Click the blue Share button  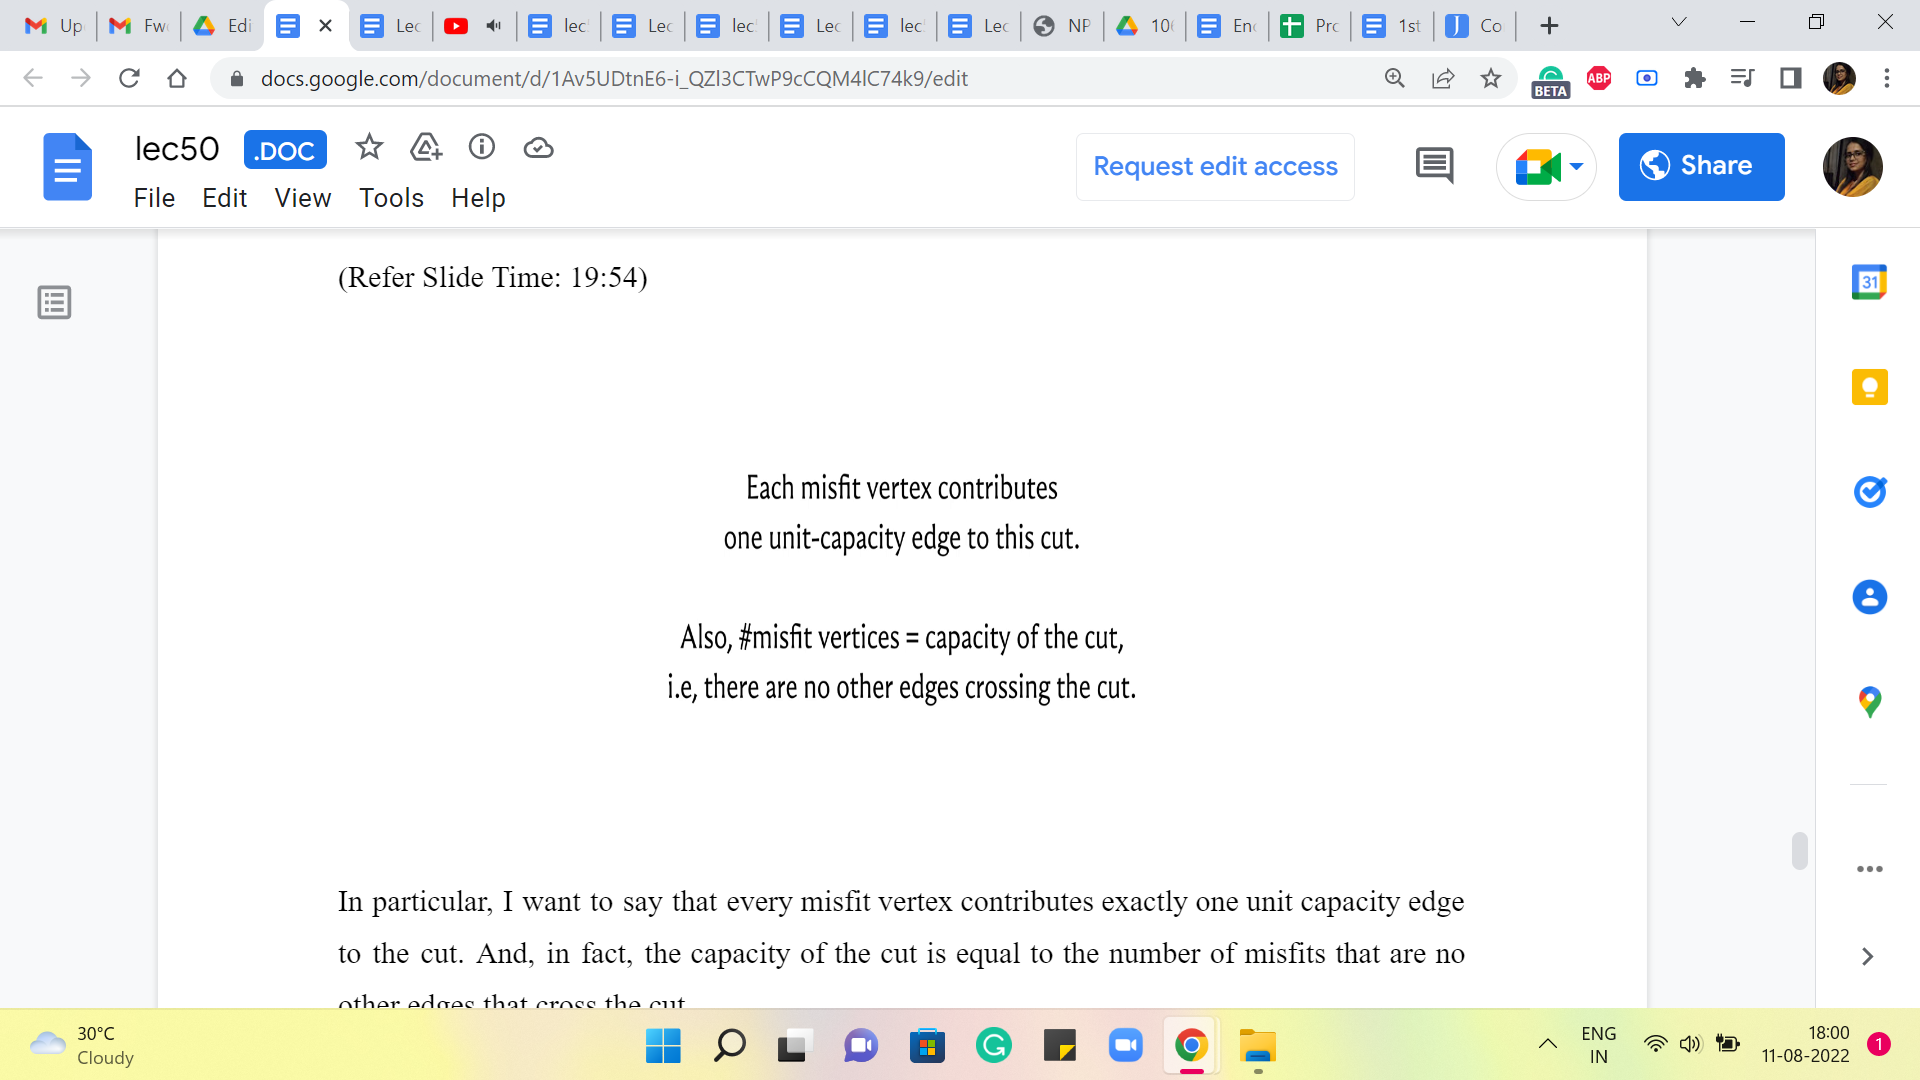coord(1701,166)
